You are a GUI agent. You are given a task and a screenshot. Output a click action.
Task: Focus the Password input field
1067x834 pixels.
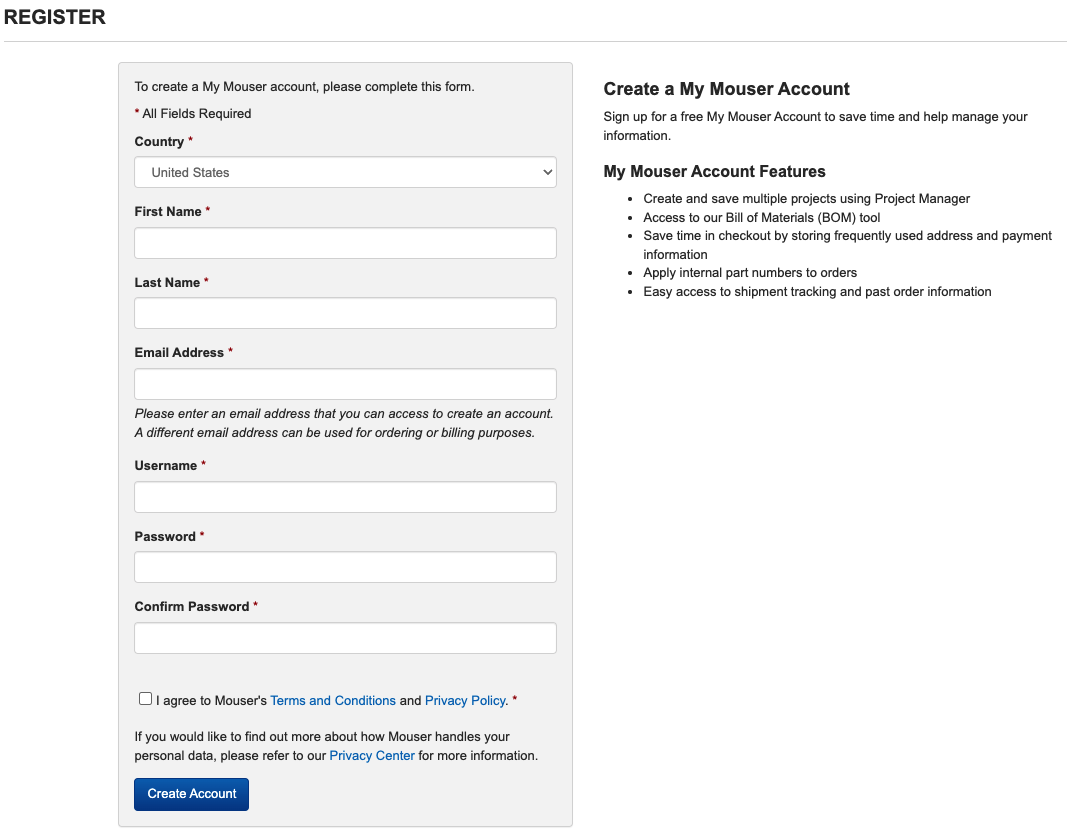coord(345,567)
